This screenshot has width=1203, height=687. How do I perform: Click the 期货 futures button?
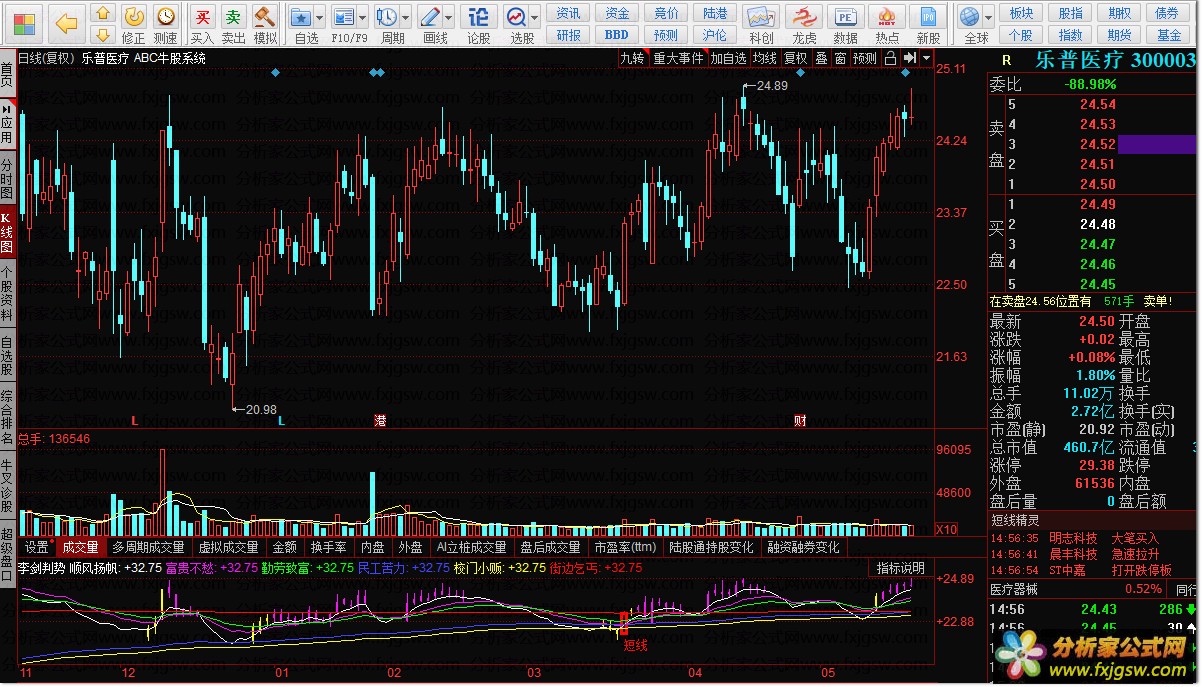pyautogui.click(x=1119, y=35)
